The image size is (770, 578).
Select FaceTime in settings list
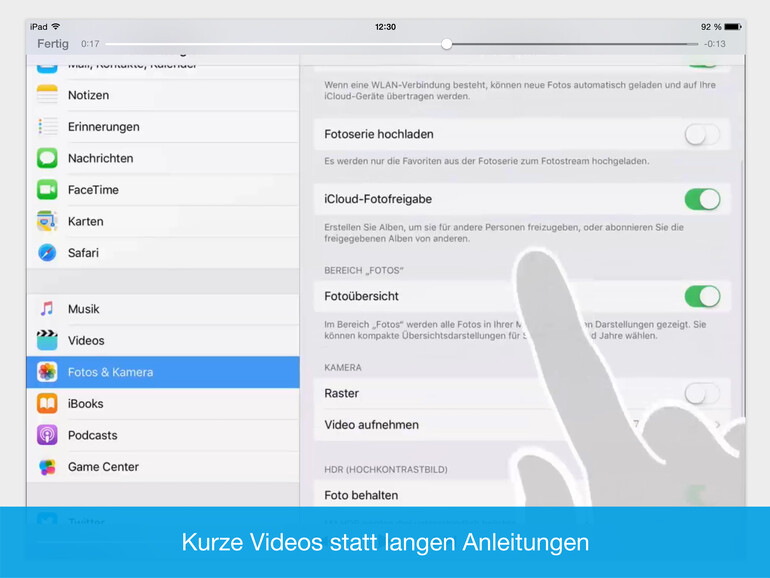pyautogui.click(x=163, y=190)
